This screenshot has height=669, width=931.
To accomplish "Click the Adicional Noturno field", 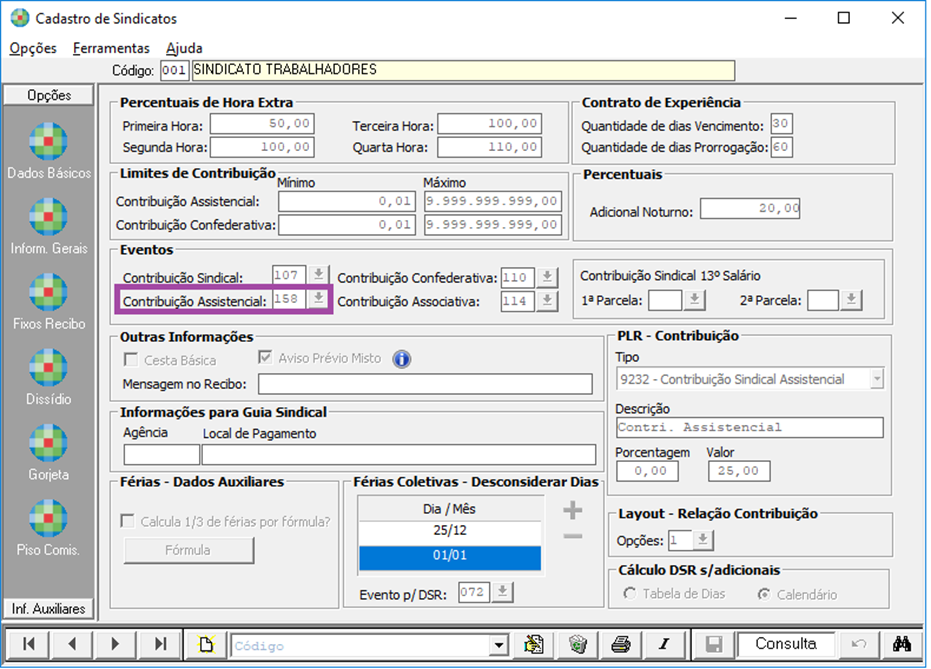I will pyautogui.click(x=750, y=209).
